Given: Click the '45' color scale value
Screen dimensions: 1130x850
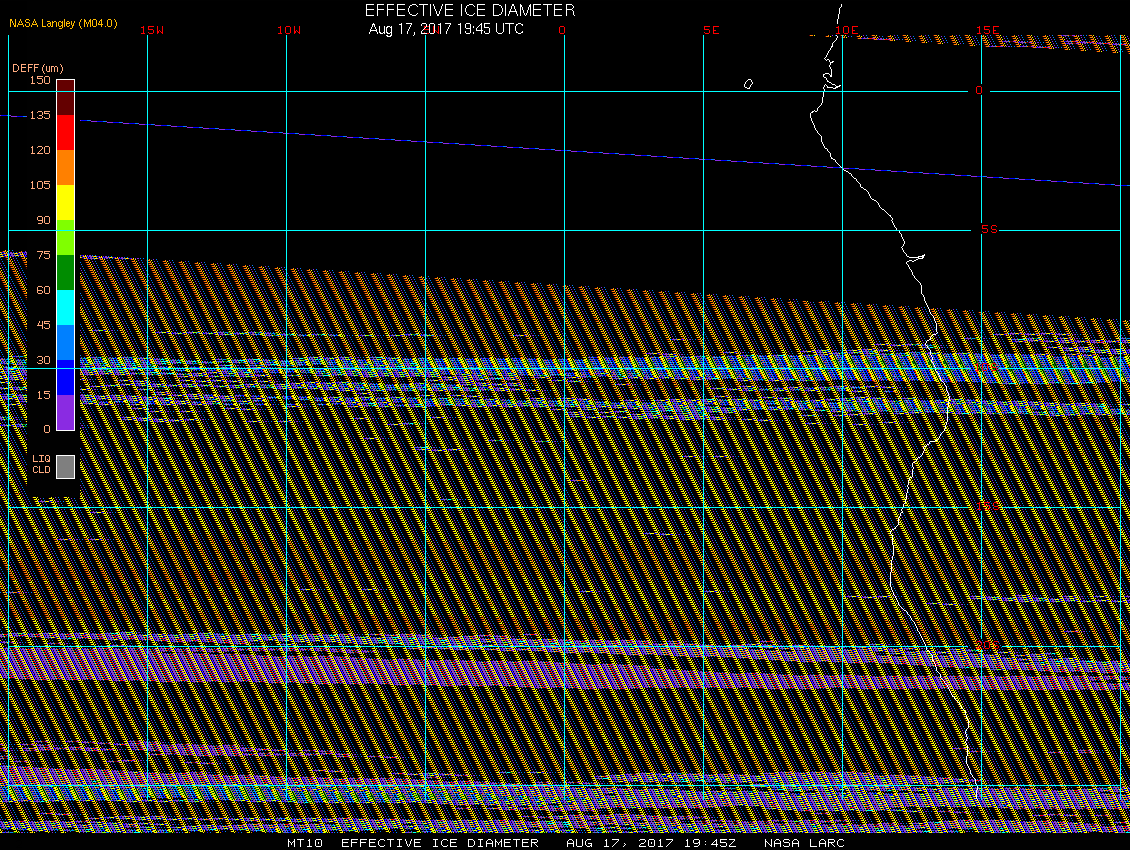Looking at the screenshot, I should click(44, 325).
